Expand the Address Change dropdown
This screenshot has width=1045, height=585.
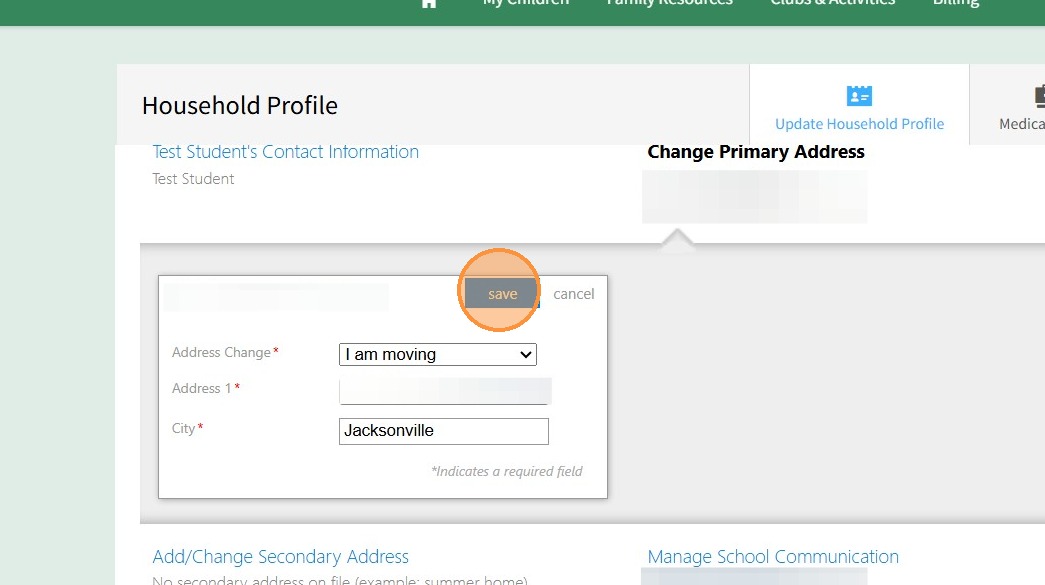pyautogui.click(x=438, y=354)
